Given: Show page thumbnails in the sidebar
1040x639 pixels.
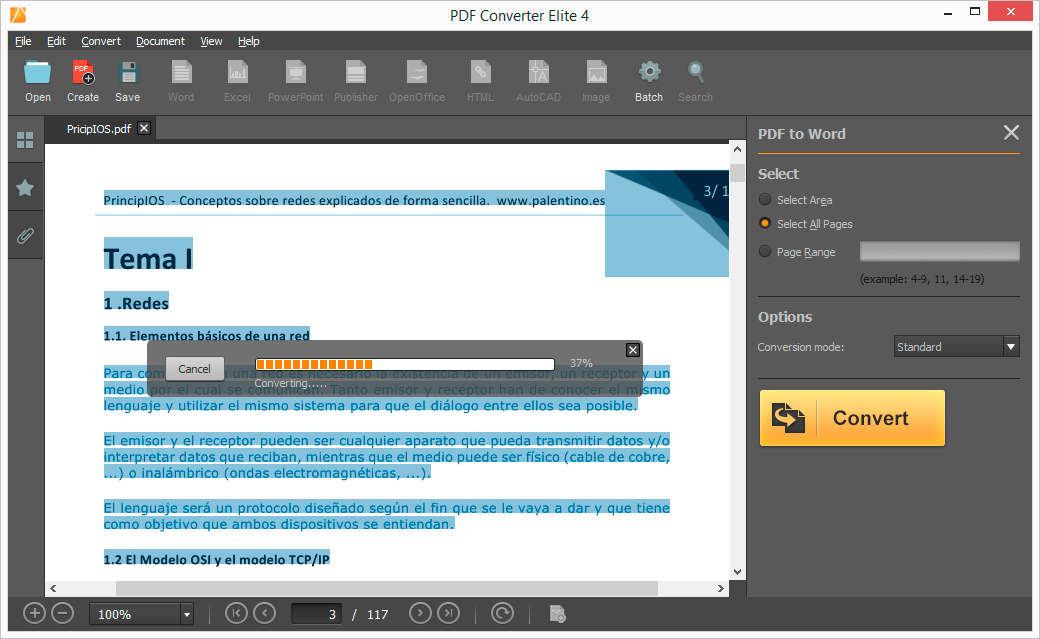Looking at the screenshot, I should coord(25,140).
